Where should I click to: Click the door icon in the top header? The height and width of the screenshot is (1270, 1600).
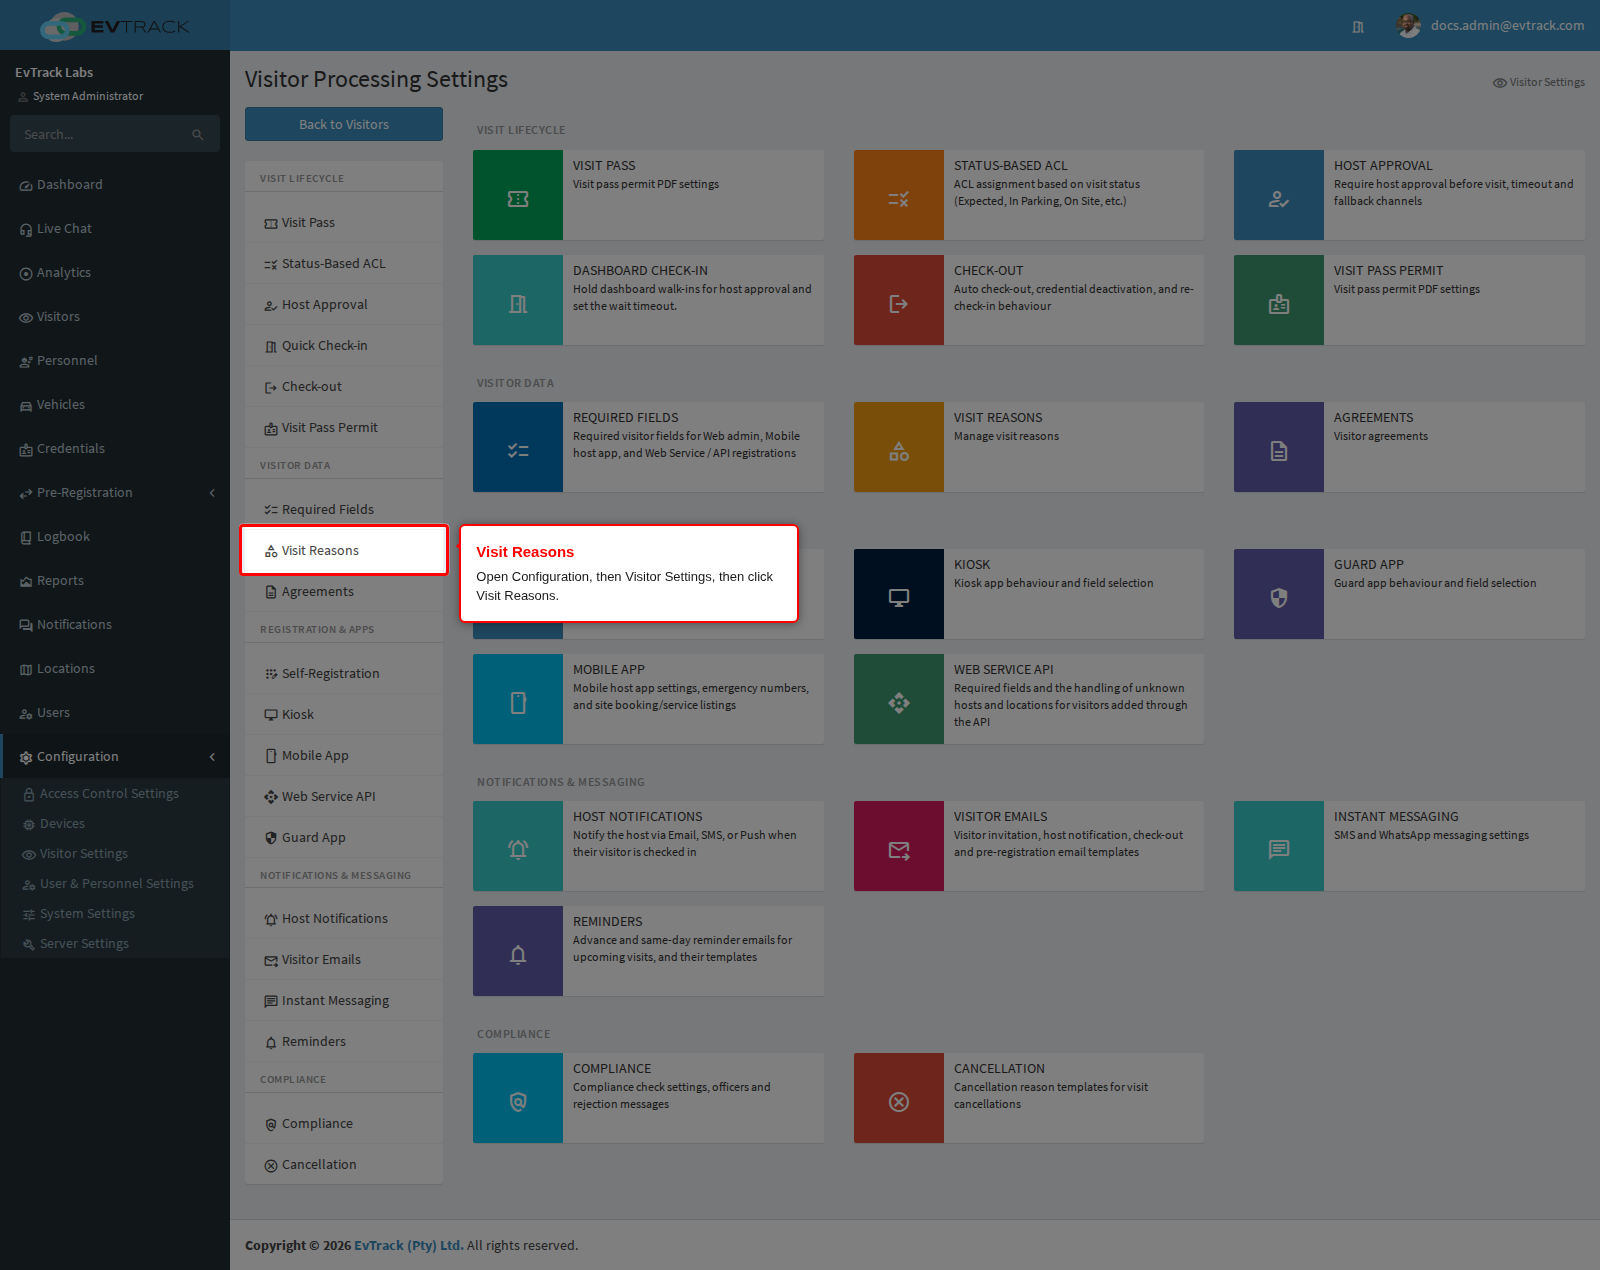click(1358, 27)
